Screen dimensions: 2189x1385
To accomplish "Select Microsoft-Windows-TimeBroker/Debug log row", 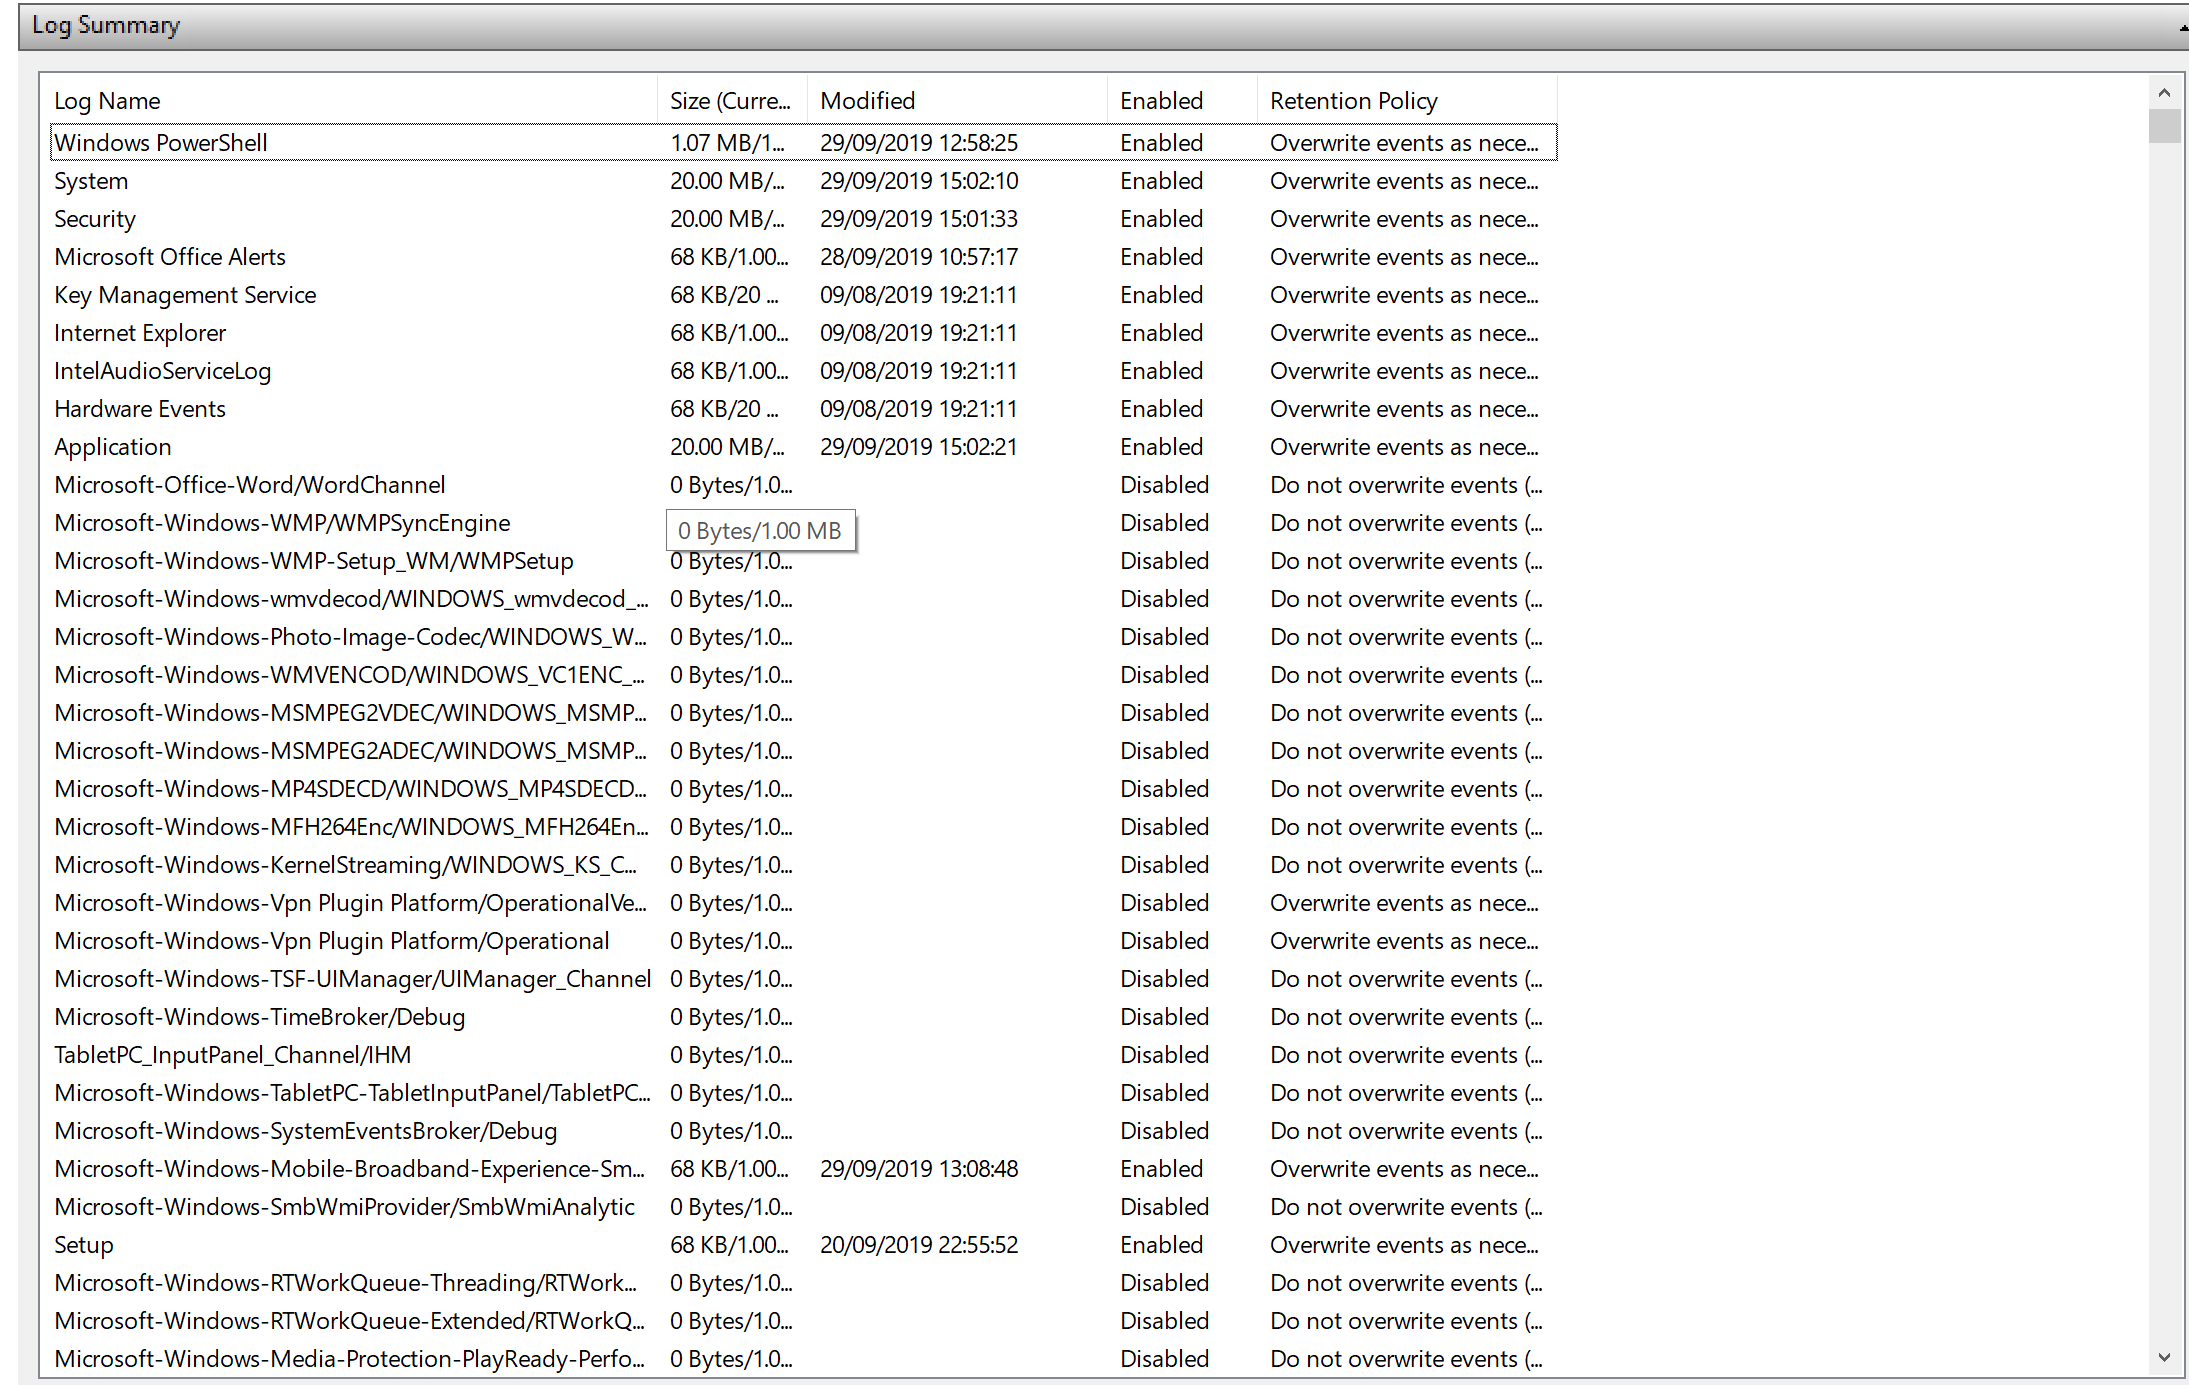I will pyautogui.click(x=260, y=1017).
